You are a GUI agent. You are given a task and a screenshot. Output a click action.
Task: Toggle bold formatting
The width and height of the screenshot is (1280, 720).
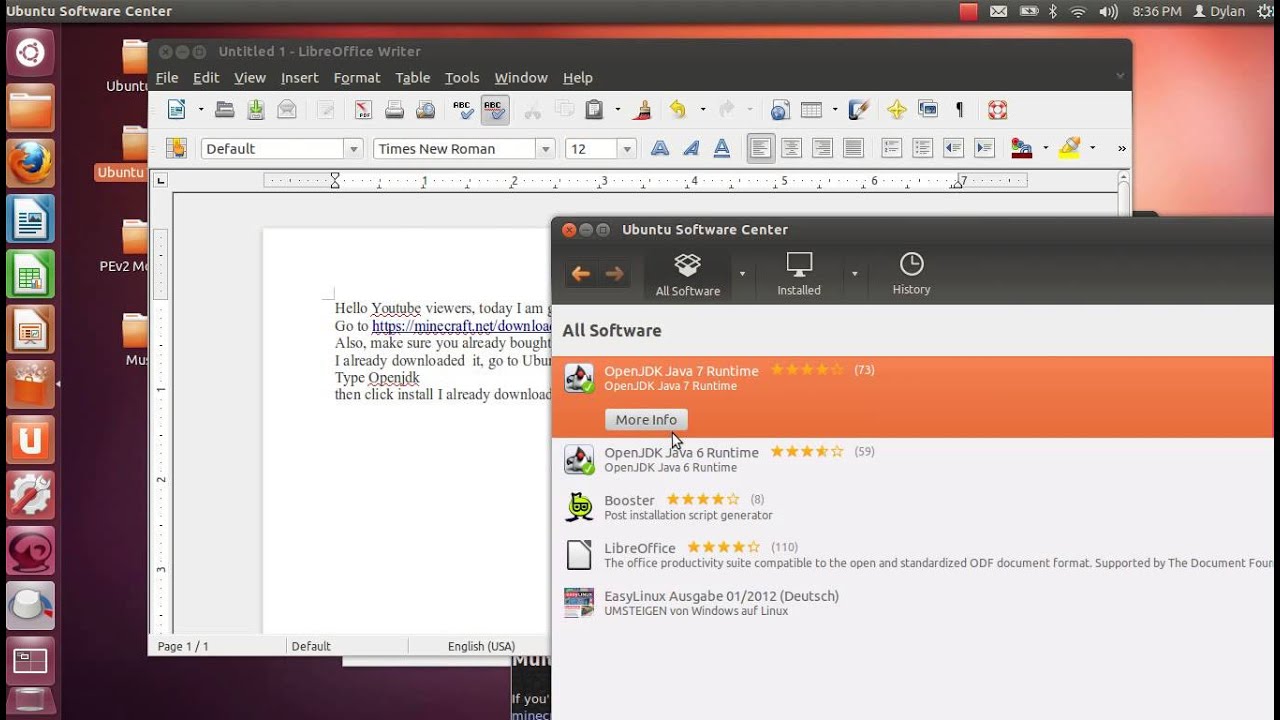660,148
